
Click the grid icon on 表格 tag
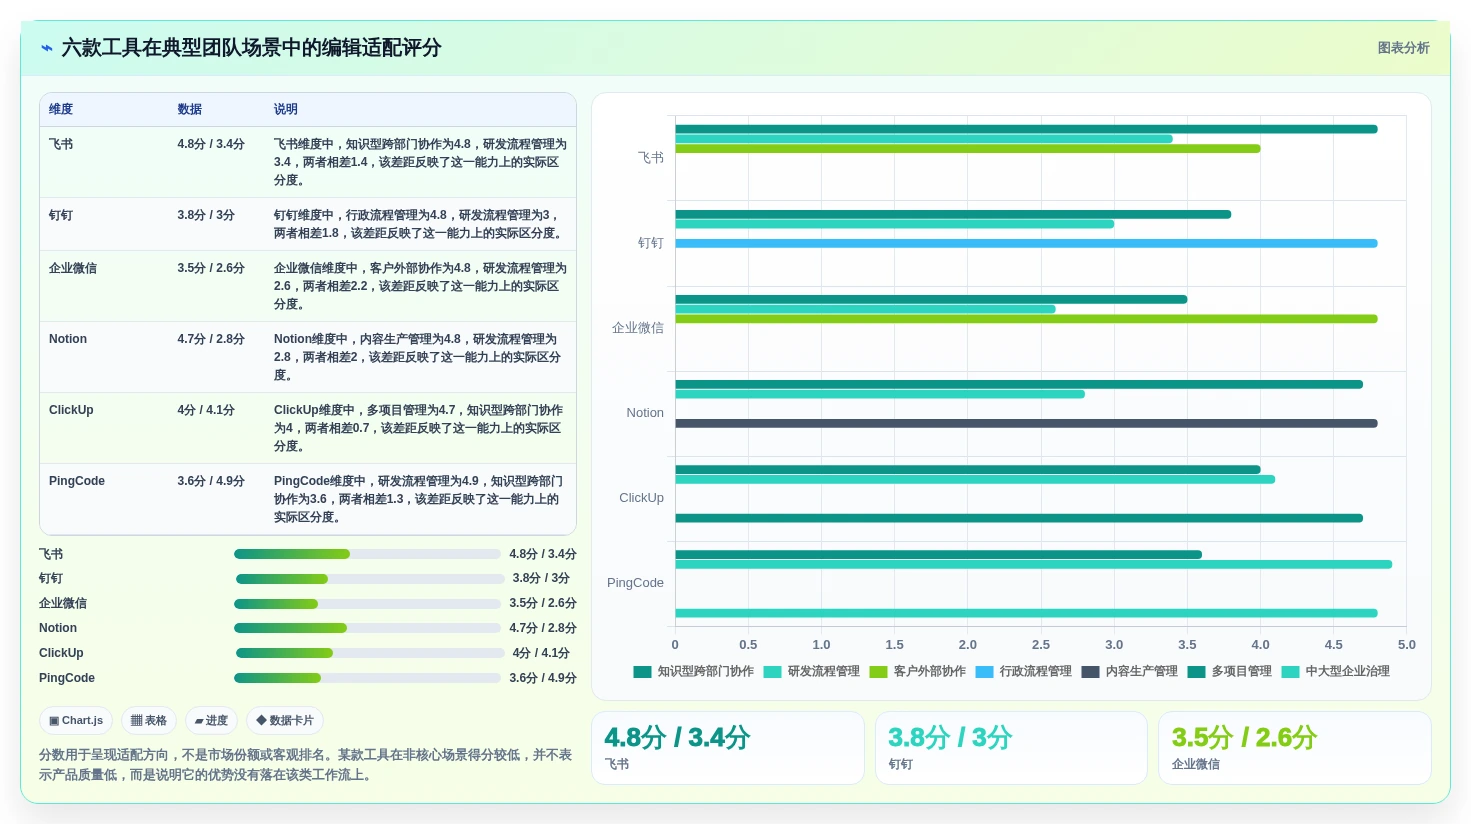pos(137,721)
